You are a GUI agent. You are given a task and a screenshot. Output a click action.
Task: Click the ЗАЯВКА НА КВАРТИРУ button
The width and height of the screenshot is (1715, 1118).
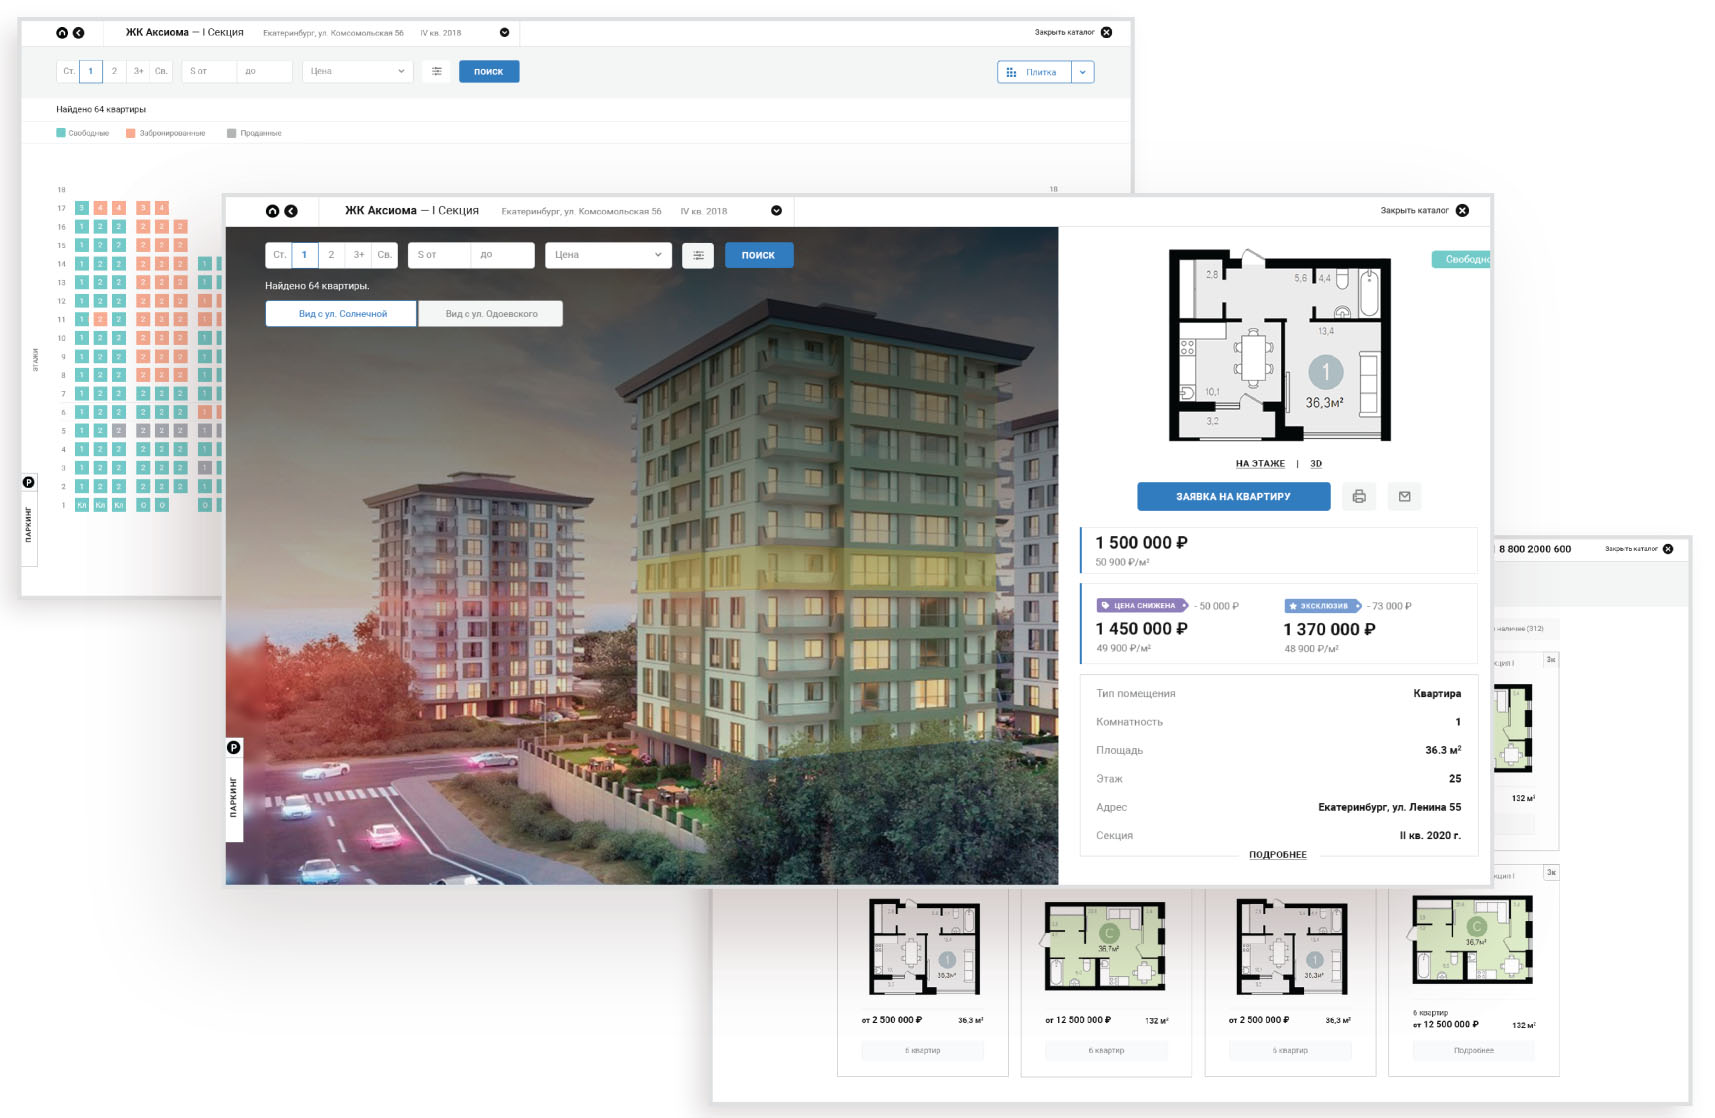pos(1233,496)
